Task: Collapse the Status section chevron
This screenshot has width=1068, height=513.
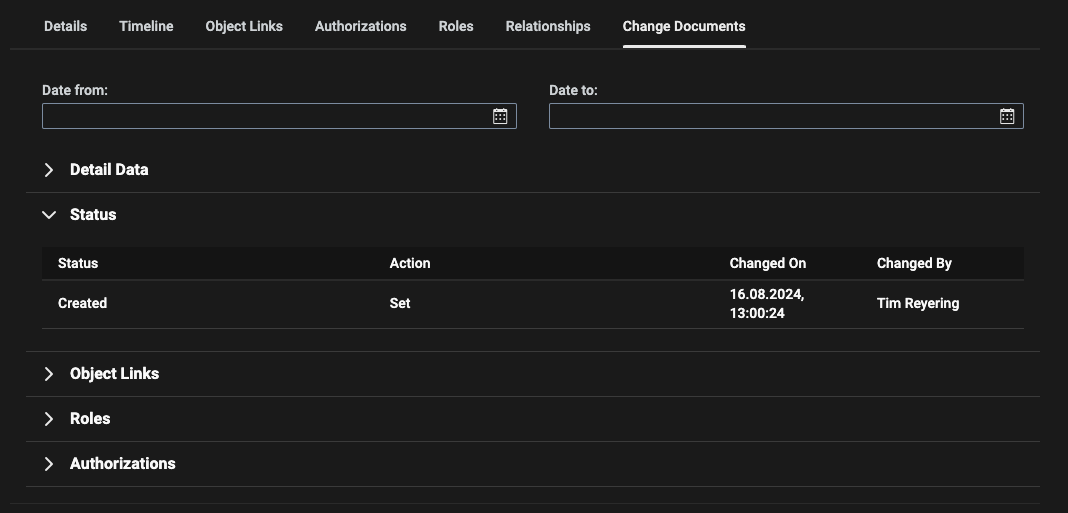Action: point(49,215)
